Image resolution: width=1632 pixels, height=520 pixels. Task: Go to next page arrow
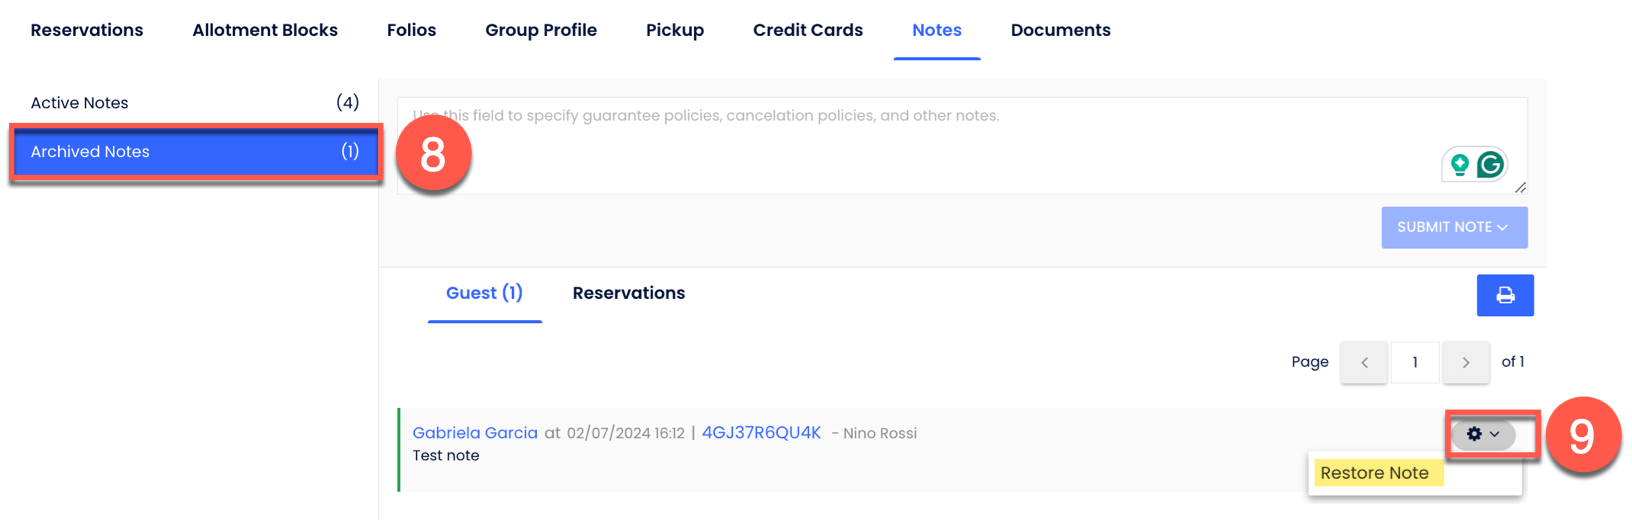point(1466,362)
